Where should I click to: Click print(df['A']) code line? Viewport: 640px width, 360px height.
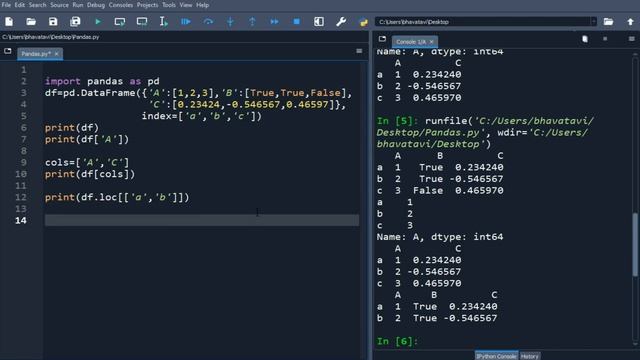87,139
